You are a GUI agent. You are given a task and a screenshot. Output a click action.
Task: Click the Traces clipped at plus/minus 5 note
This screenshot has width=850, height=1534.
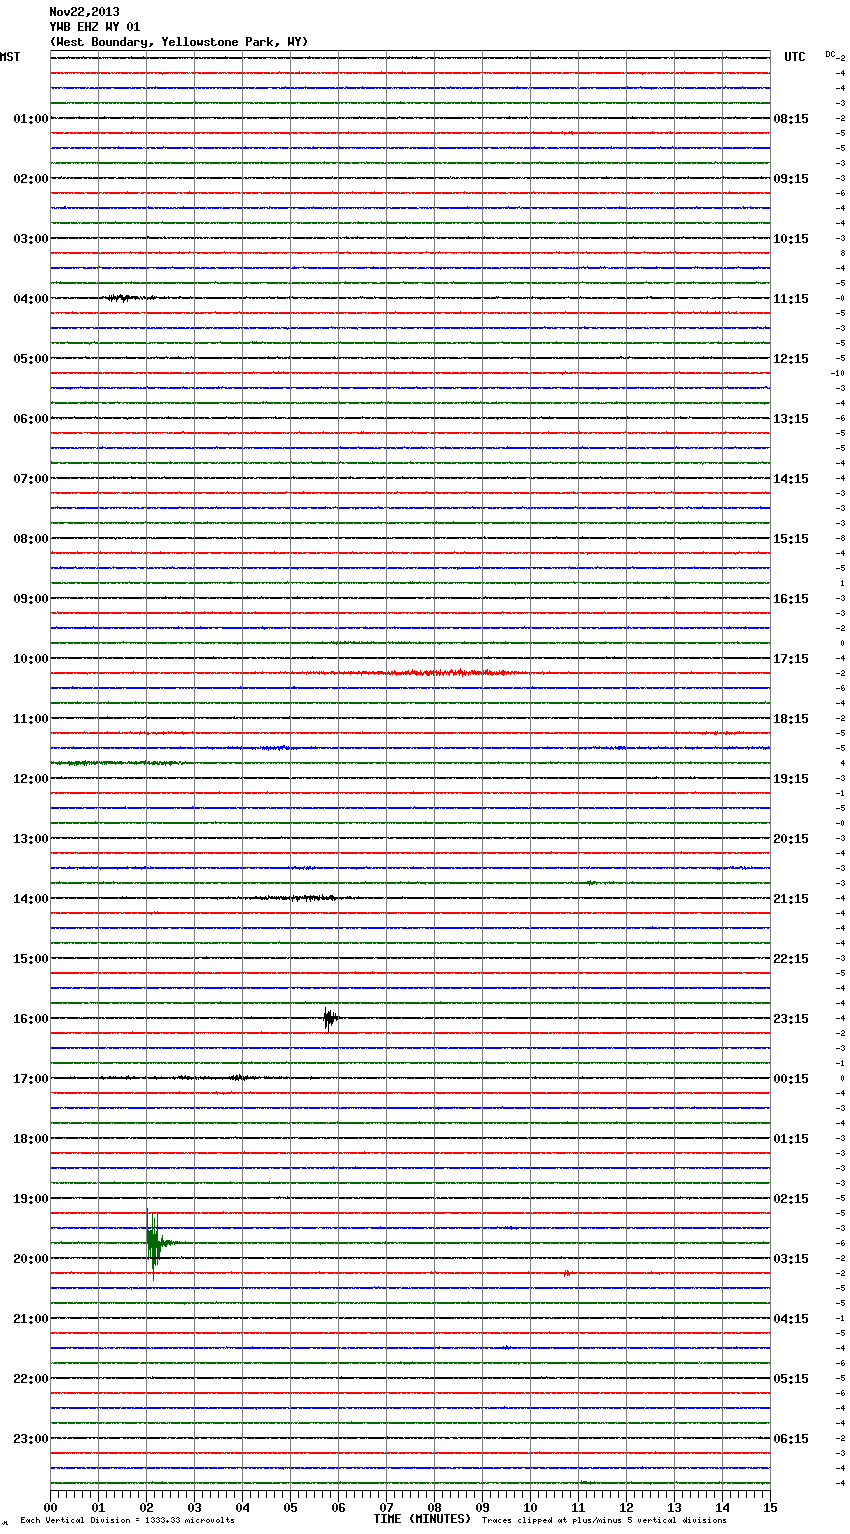click(x=604, y=1520)
